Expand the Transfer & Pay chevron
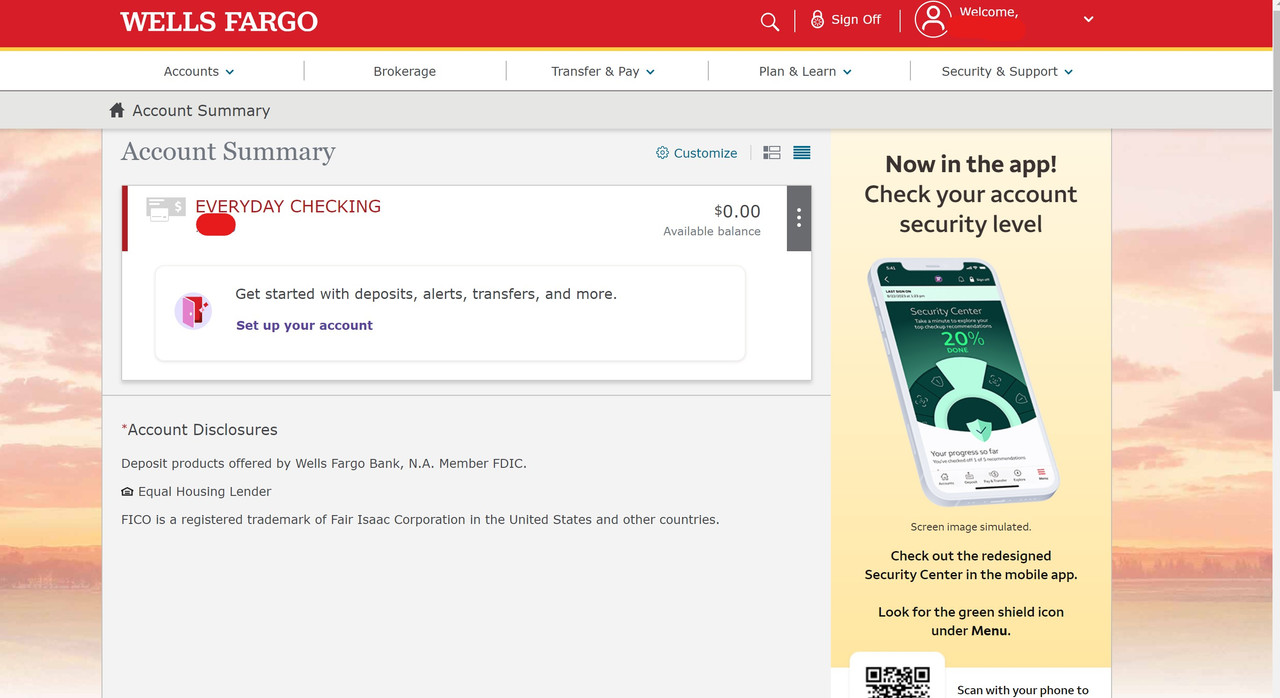Screen dimensions: 1280x698 [650, 72]
